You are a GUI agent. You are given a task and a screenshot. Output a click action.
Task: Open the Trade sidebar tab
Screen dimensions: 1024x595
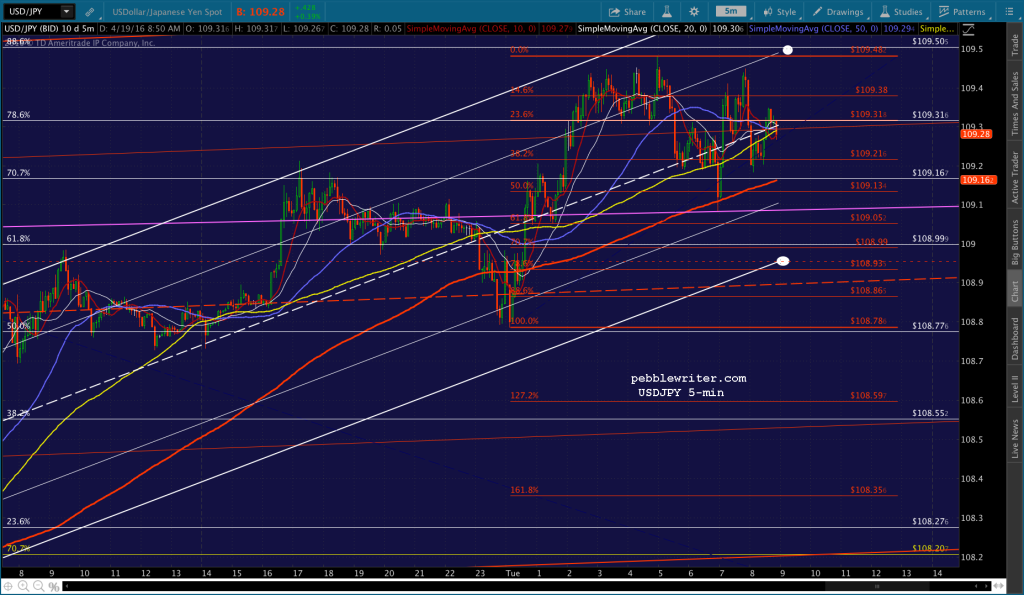tap(1015, 44)
